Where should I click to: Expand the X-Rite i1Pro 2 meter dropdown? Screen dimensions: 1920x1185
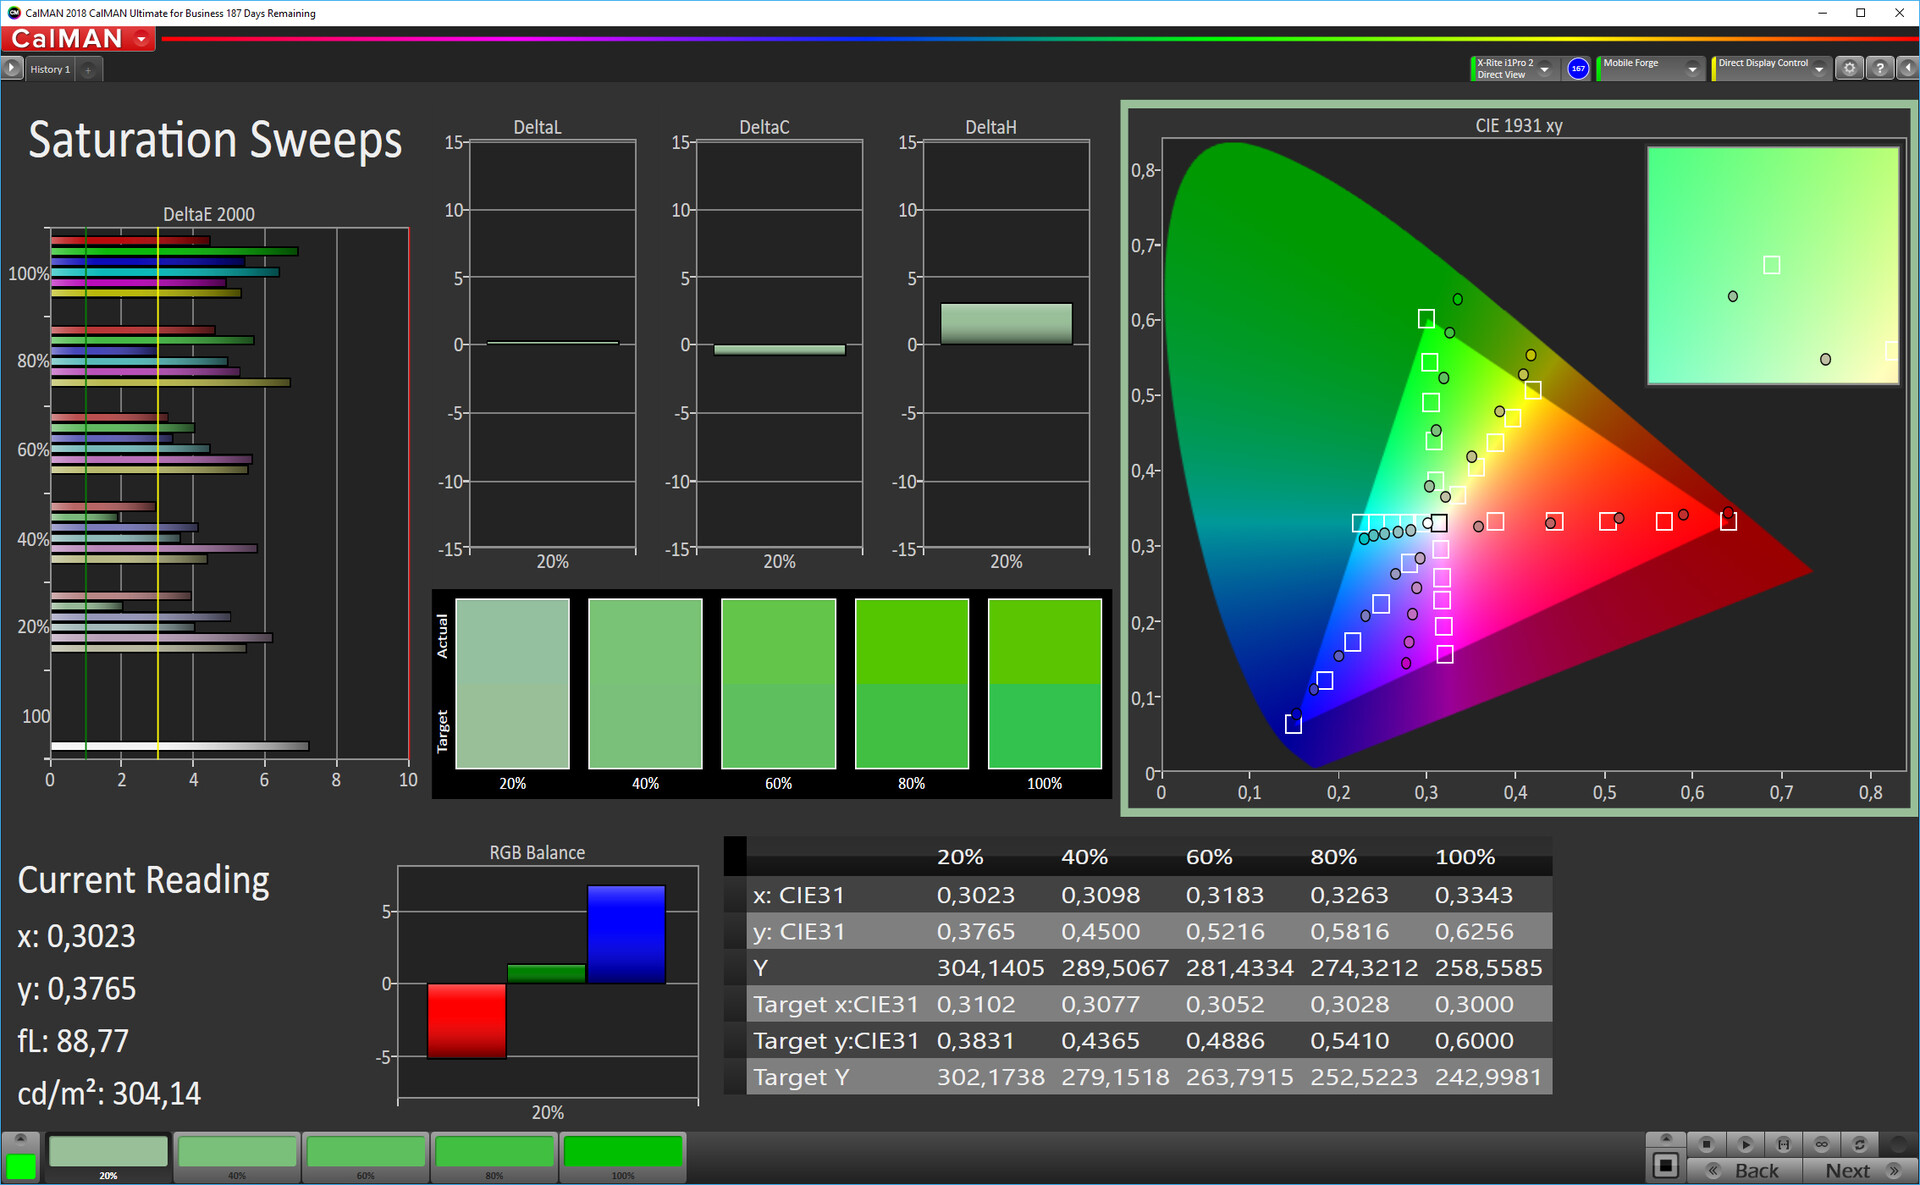(x=1545, y=69)
